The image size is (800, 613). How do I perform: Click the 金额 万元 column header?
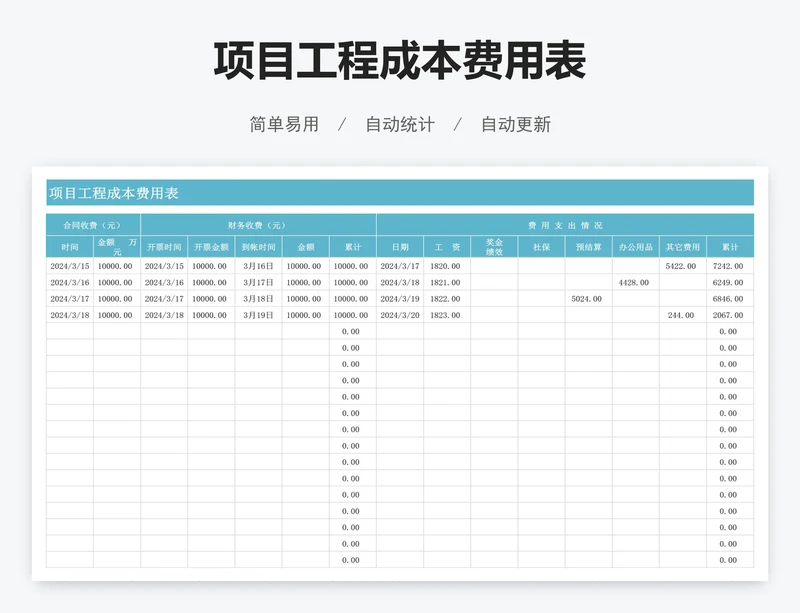point(117,247)
